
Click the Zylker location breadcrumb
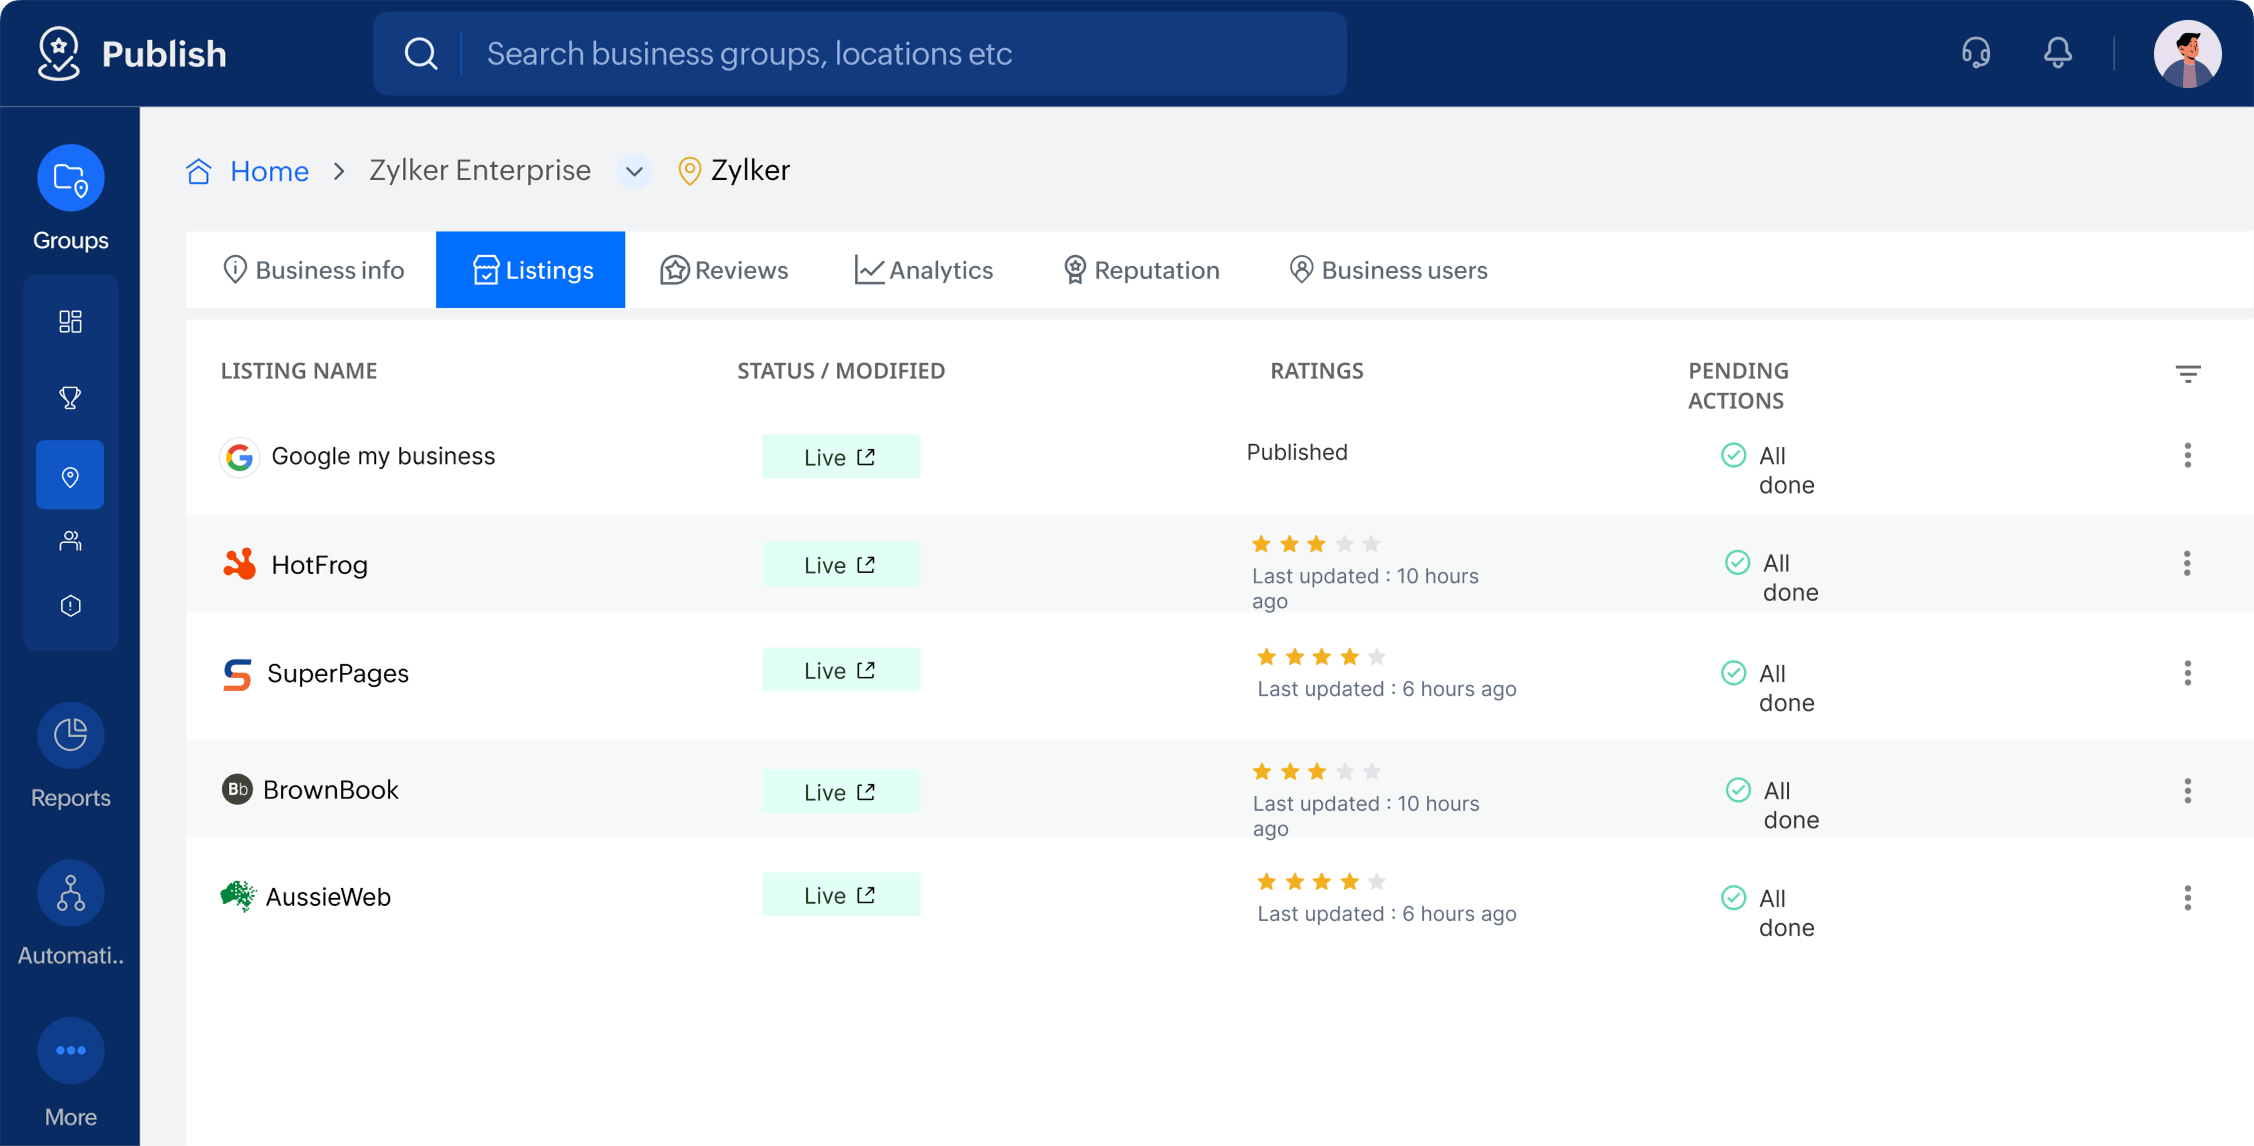pos(734,171)
